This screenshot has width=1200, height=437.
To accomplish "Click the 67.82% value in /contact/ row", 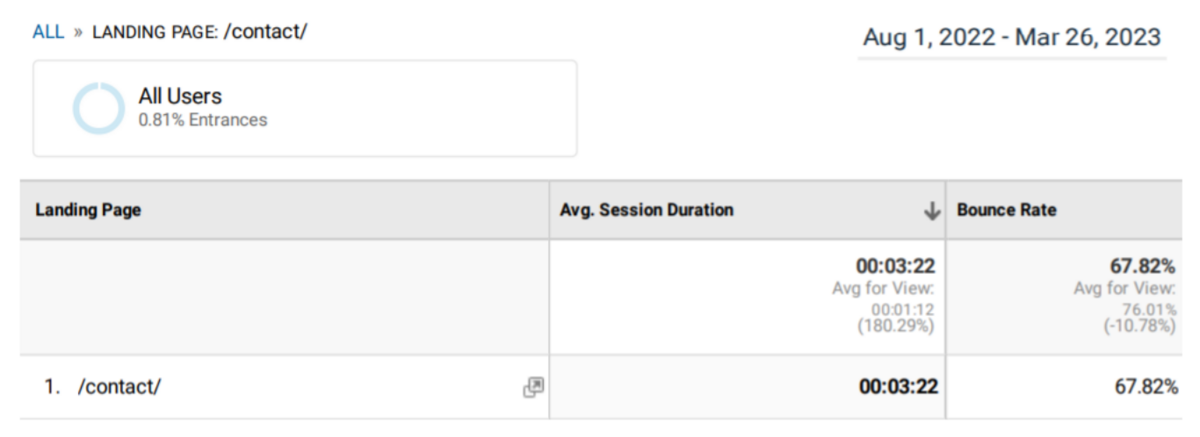I will [x=1146, y=387].
